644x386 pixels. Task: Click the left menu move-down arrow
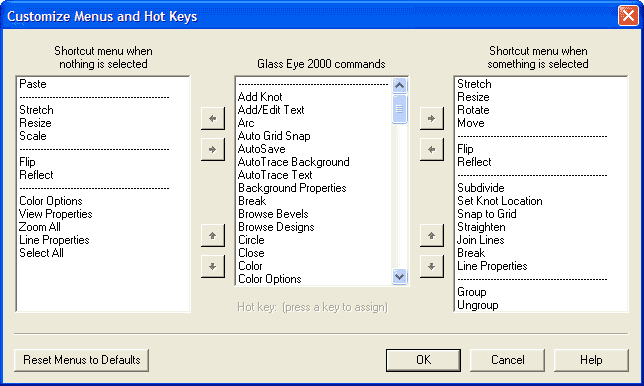pyautogui.click(x=213, y=267)
